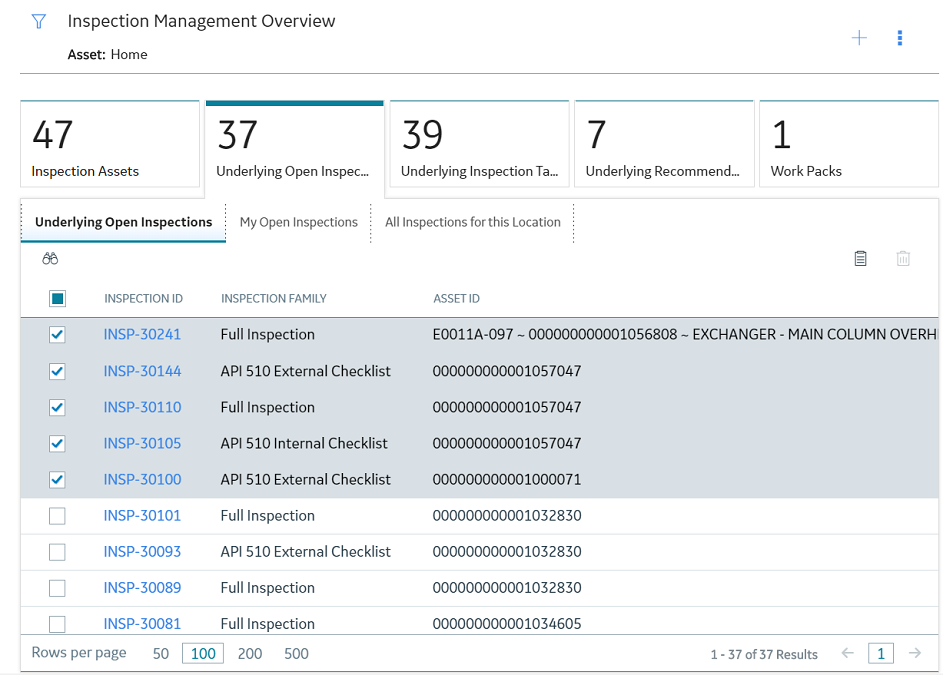Set rows per page to 50

[x=161, y=653]
